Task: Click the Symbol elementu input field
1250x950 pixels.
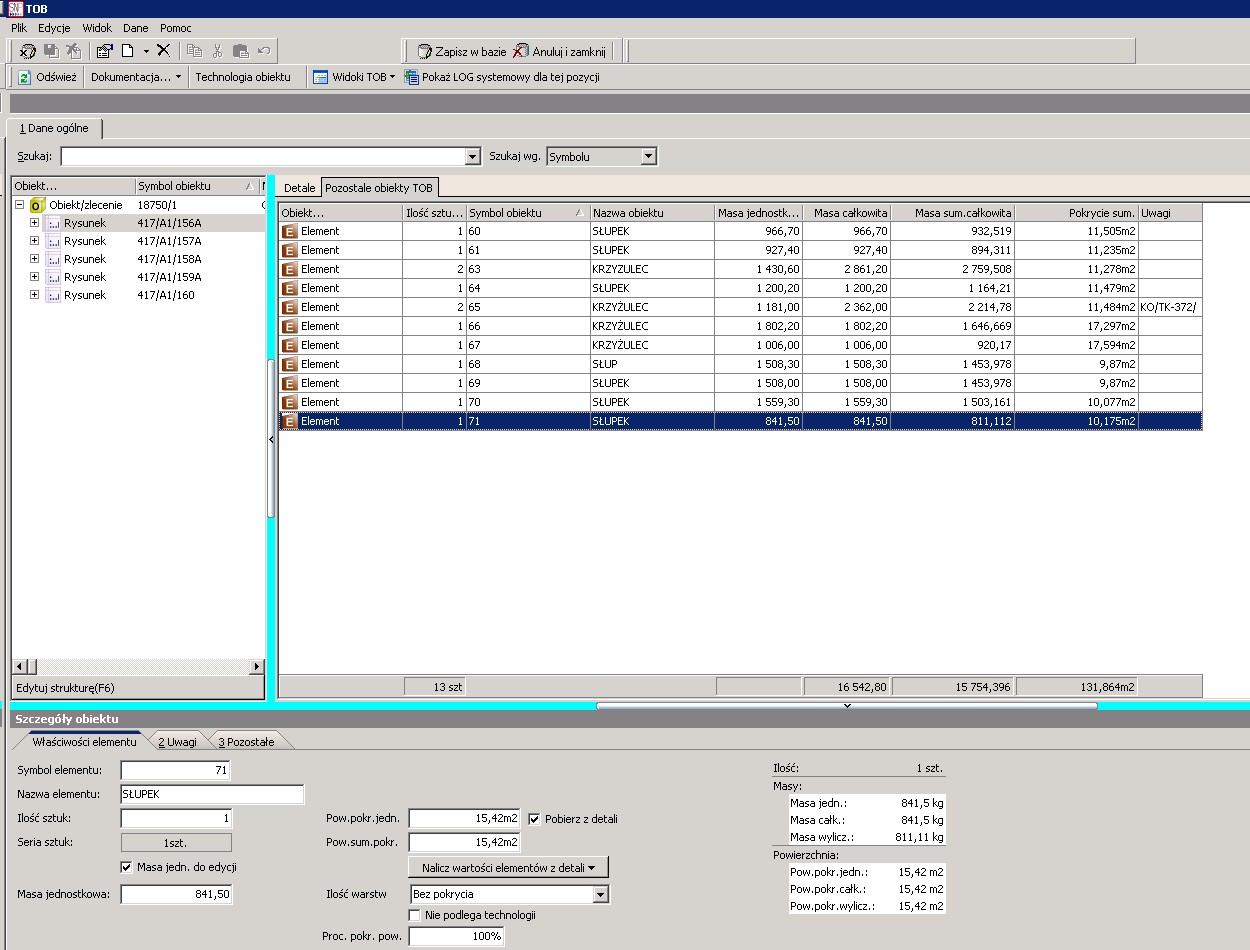Action: click(176, 770)
